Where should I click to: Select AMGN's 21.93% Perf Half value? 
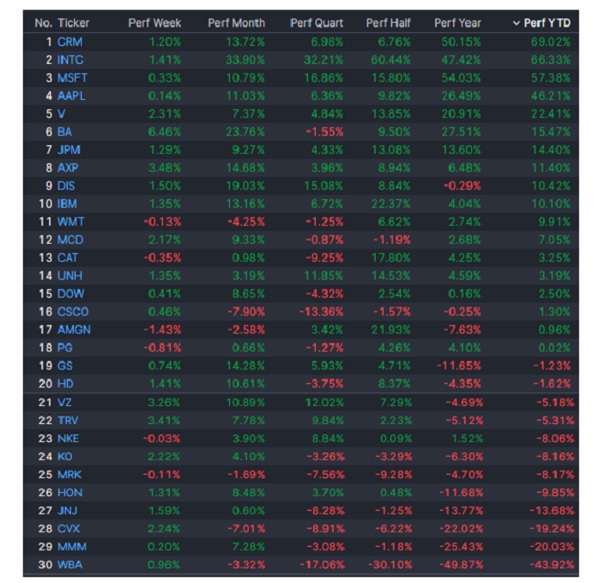click(391, 329)
